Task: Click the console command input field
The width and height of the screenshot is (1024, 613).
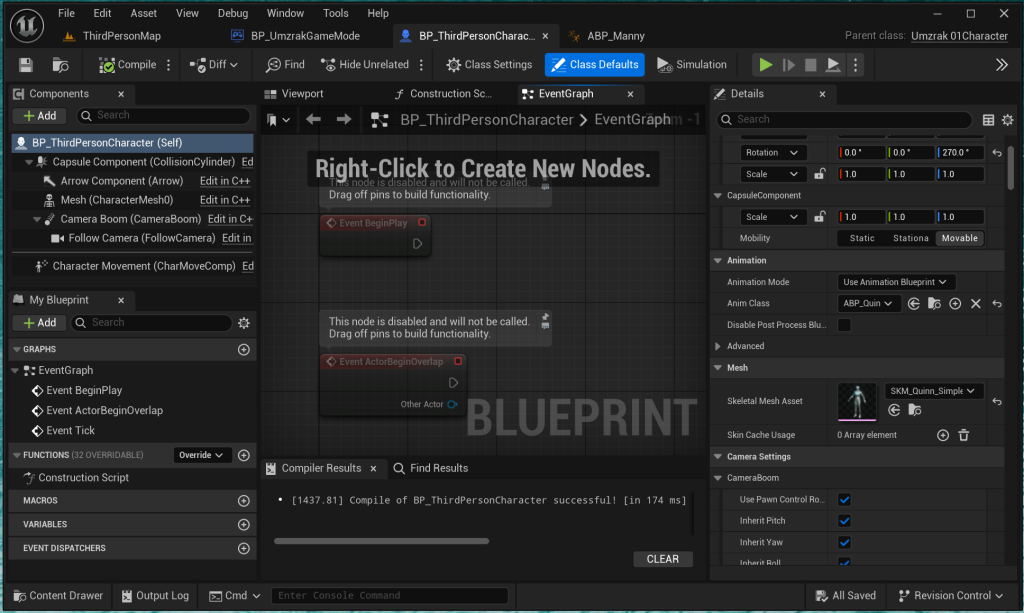Action: click(389, 596)
